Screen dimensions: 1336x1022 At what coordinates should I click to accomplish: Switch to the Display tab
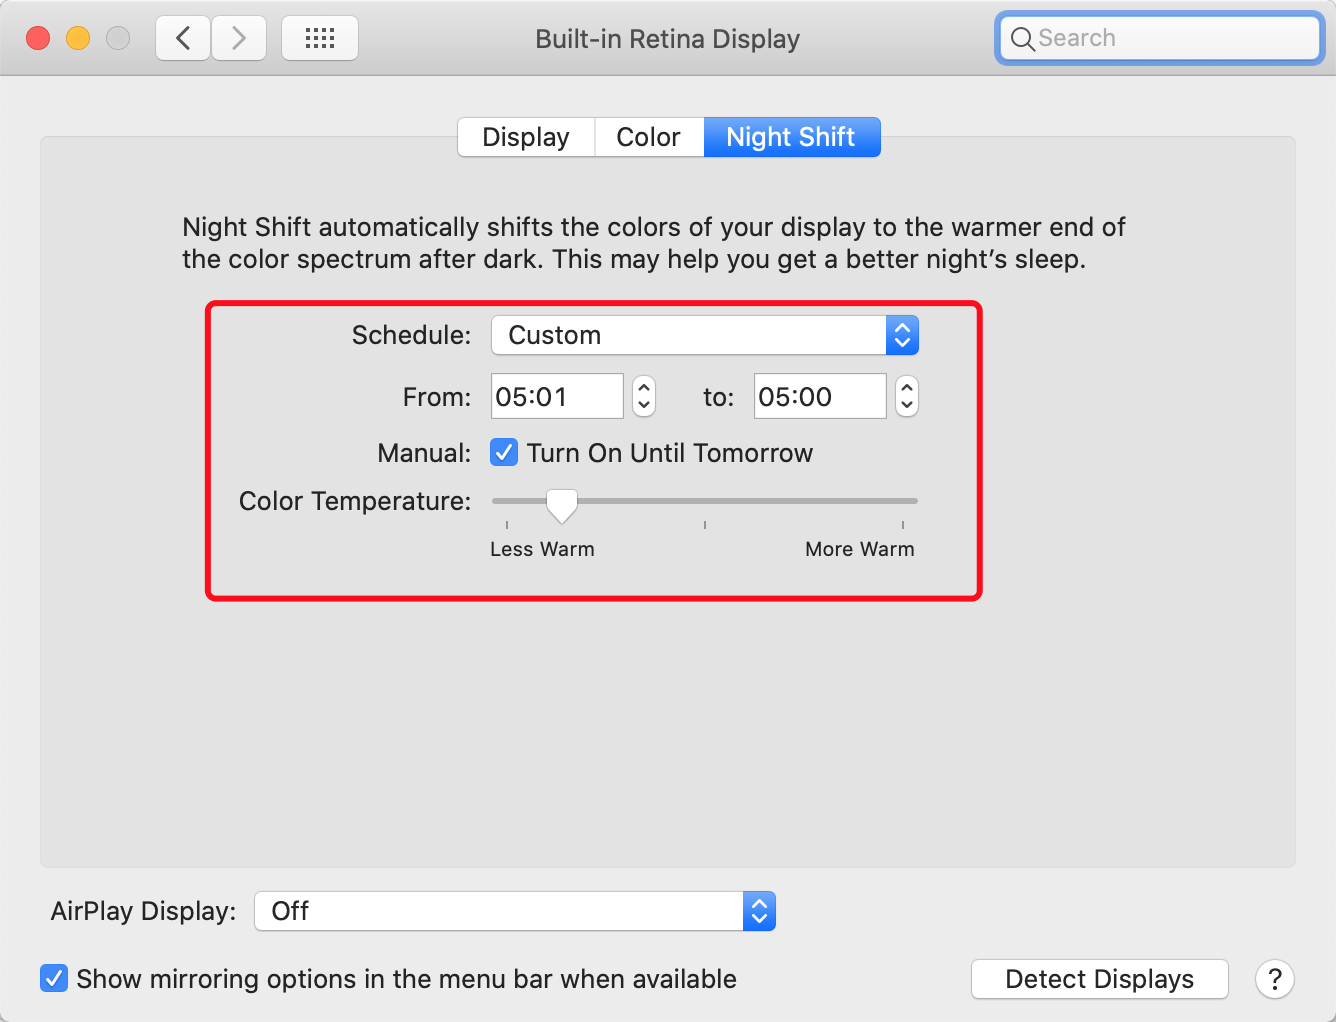point(526,137)
